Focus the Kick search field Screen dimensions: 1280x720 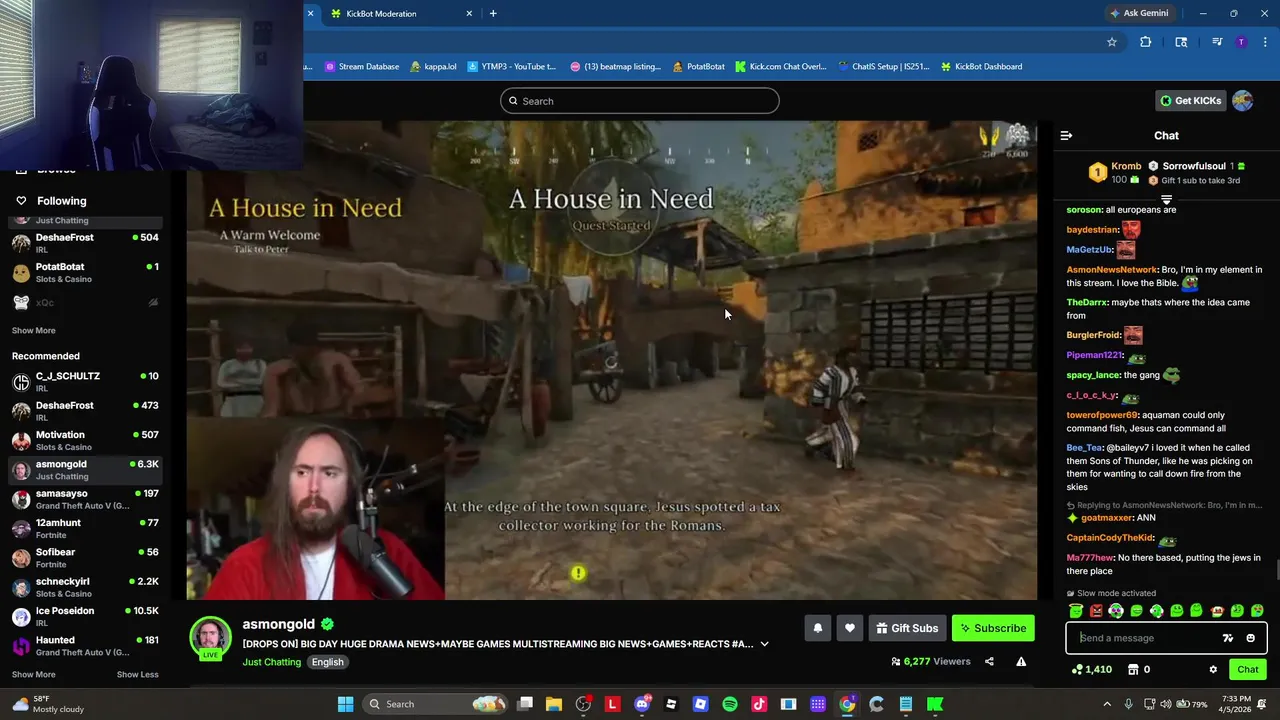(x=640, y=101)
